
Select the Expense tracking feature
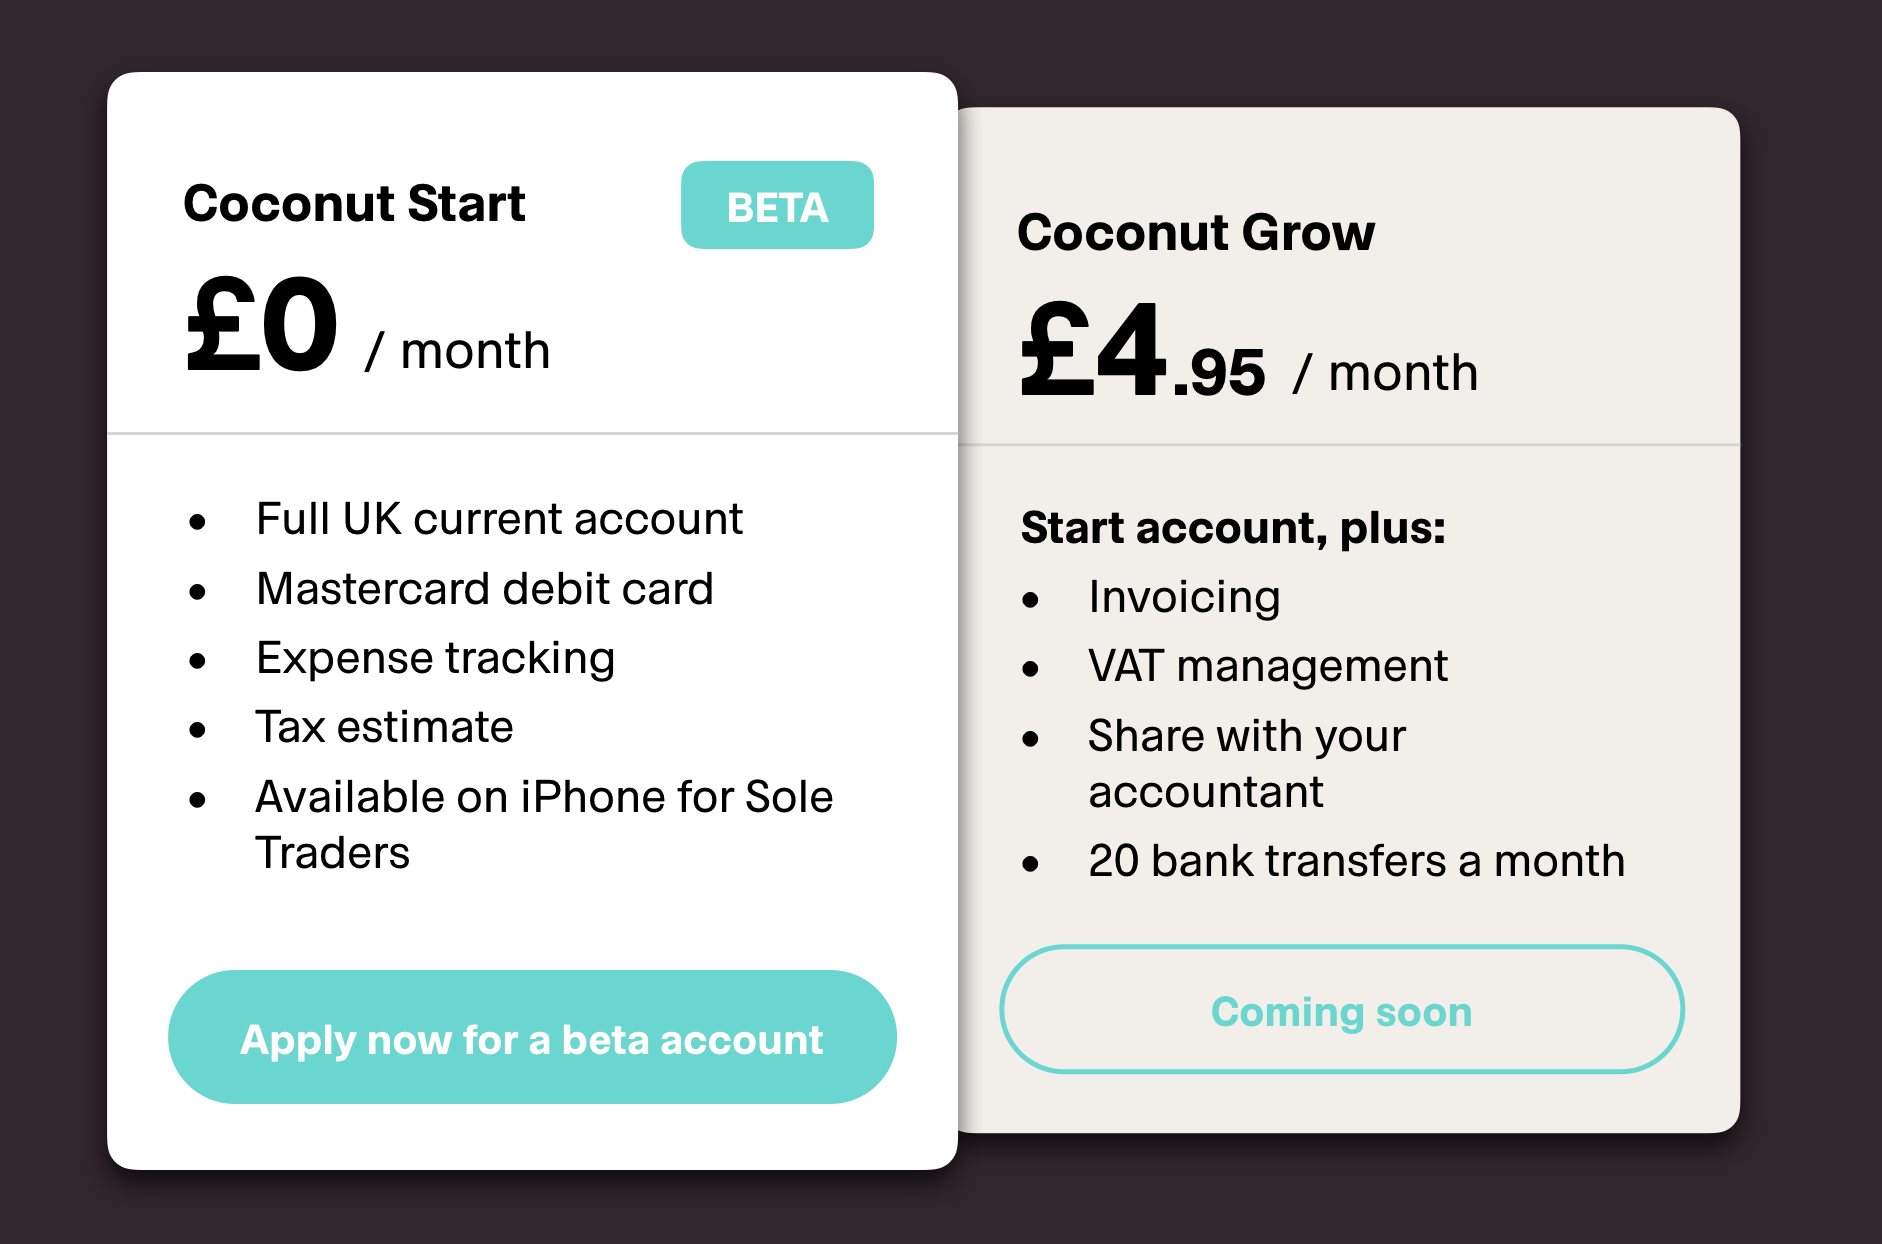tap(435, 658)
